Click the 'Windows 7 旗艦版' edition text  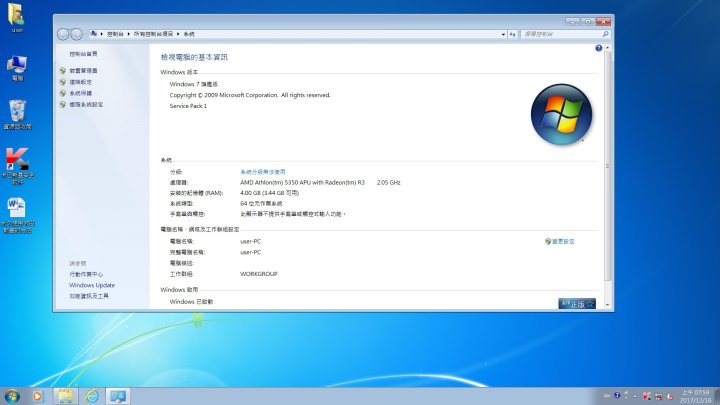(x=193, y=84)
